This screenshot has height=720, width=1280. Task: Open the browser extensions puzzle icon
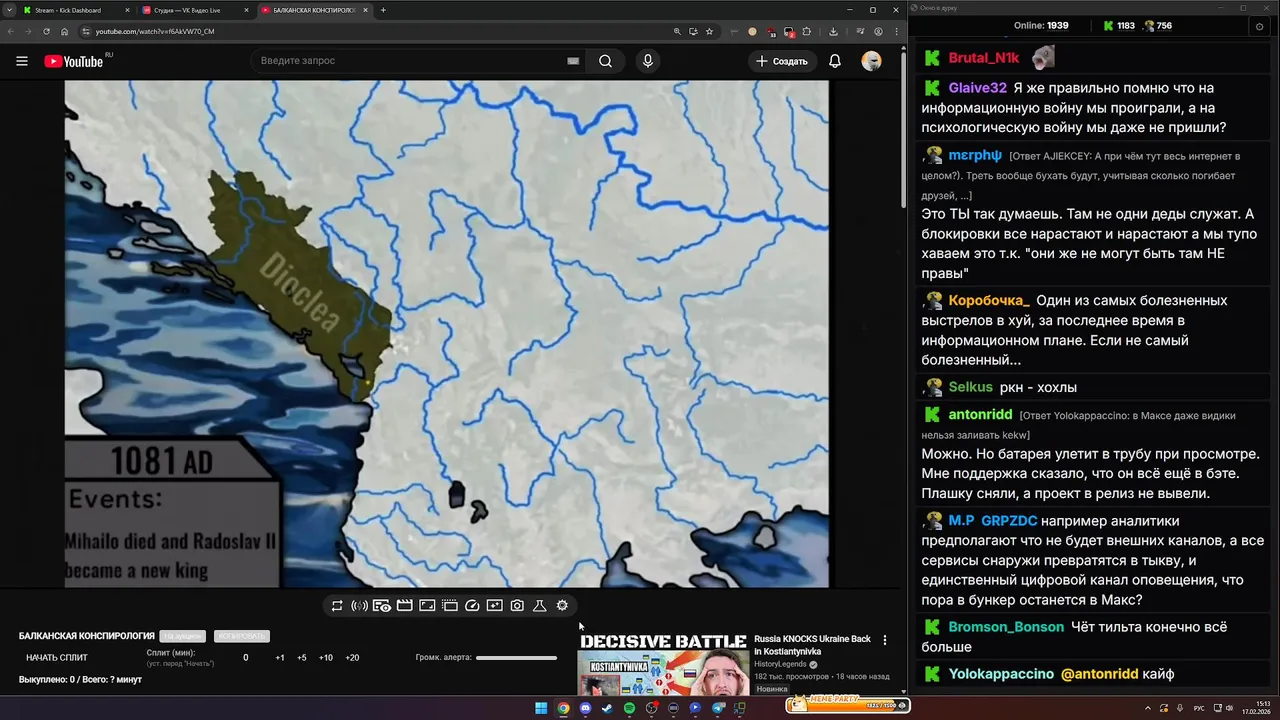[x=807, y=31]
